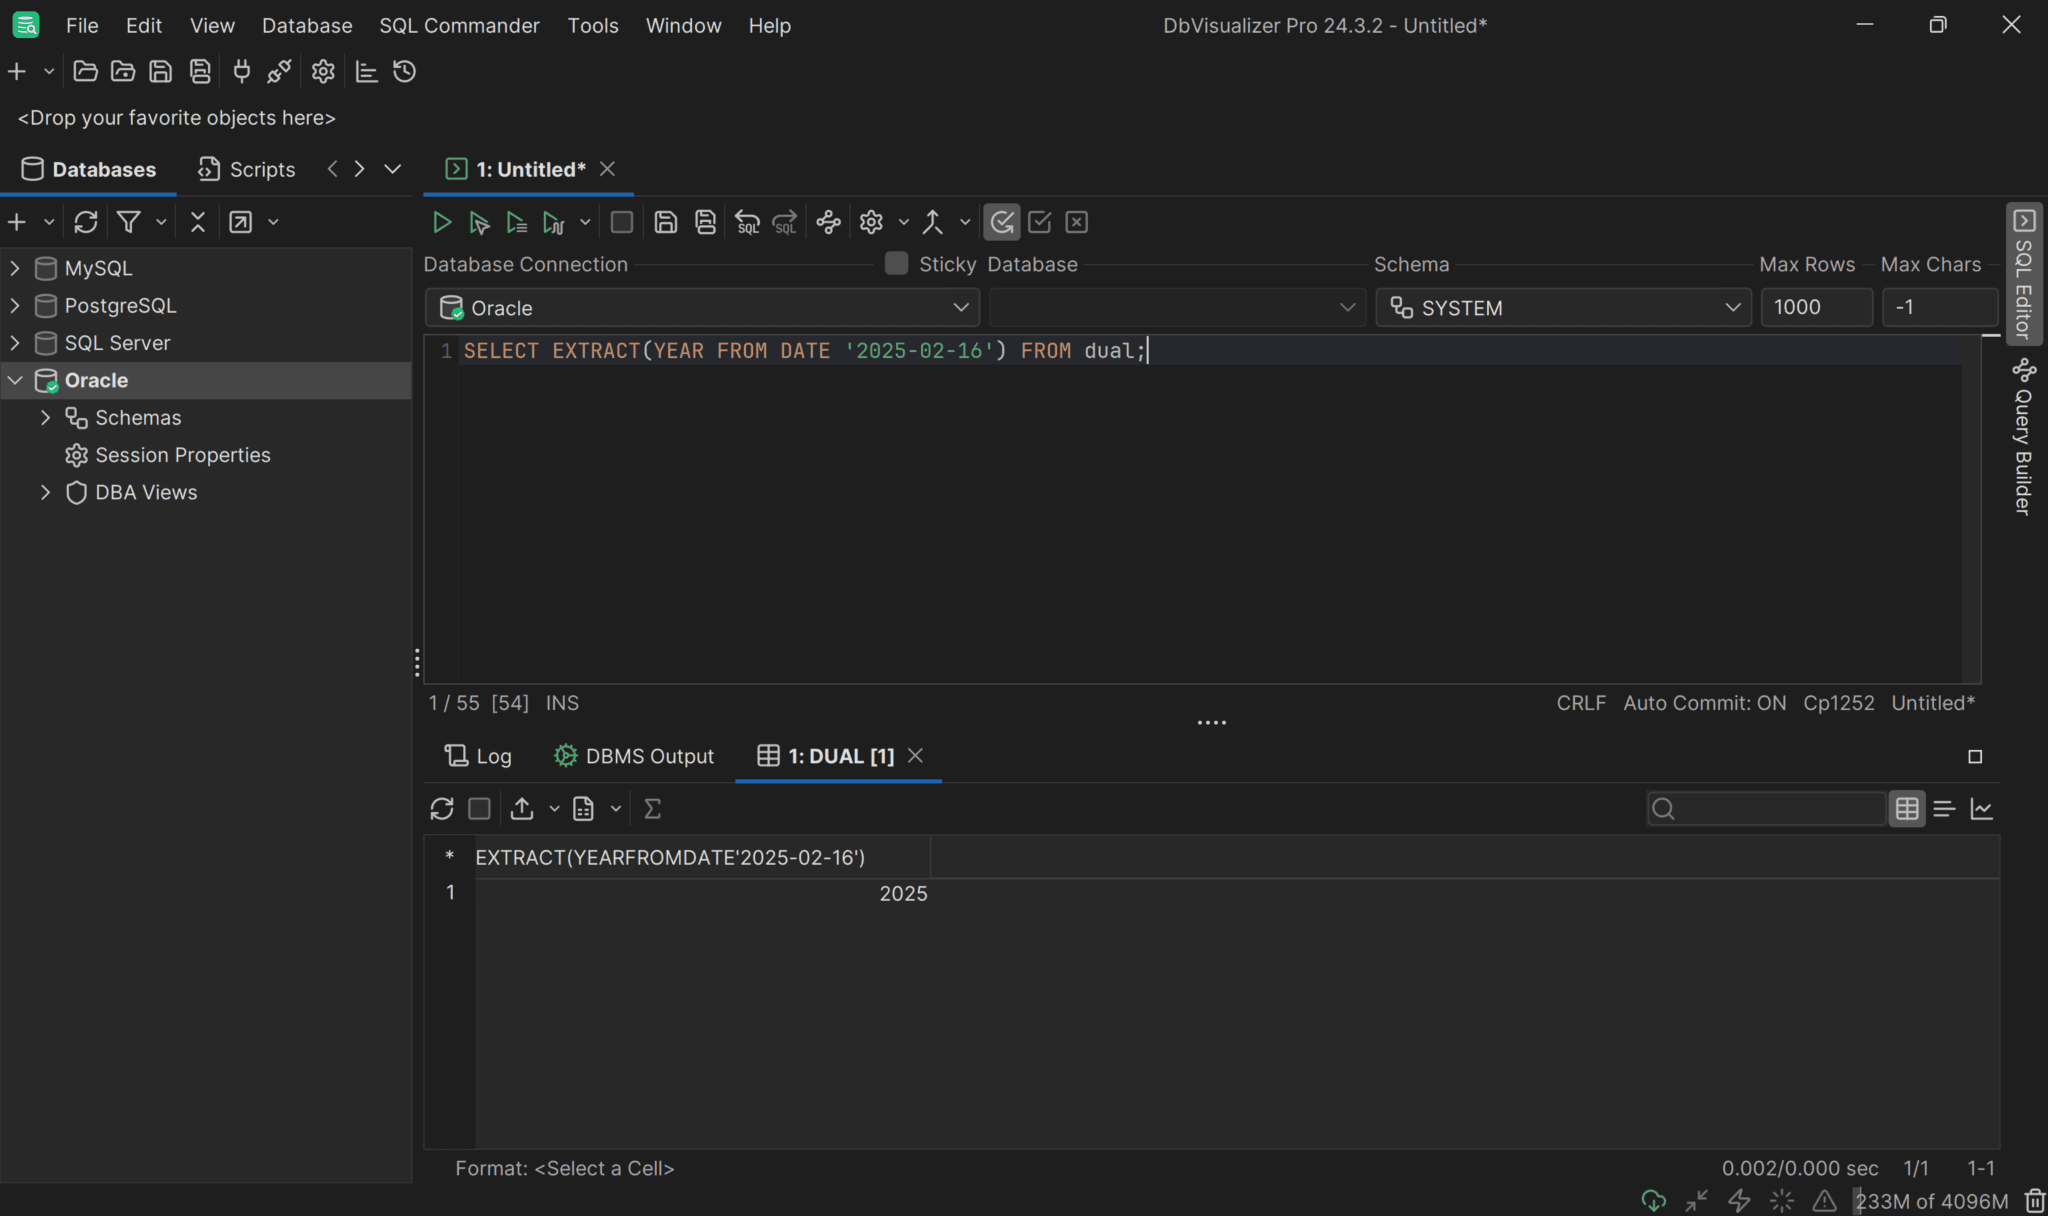
Task: Switch results to chart view icon
Action: coord(1981,809)
